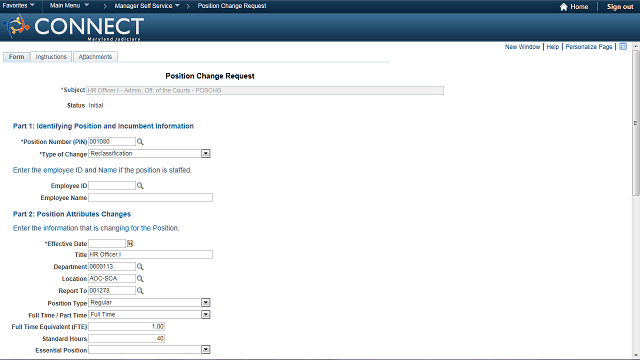Click the New Window link

tap(522, 47)
